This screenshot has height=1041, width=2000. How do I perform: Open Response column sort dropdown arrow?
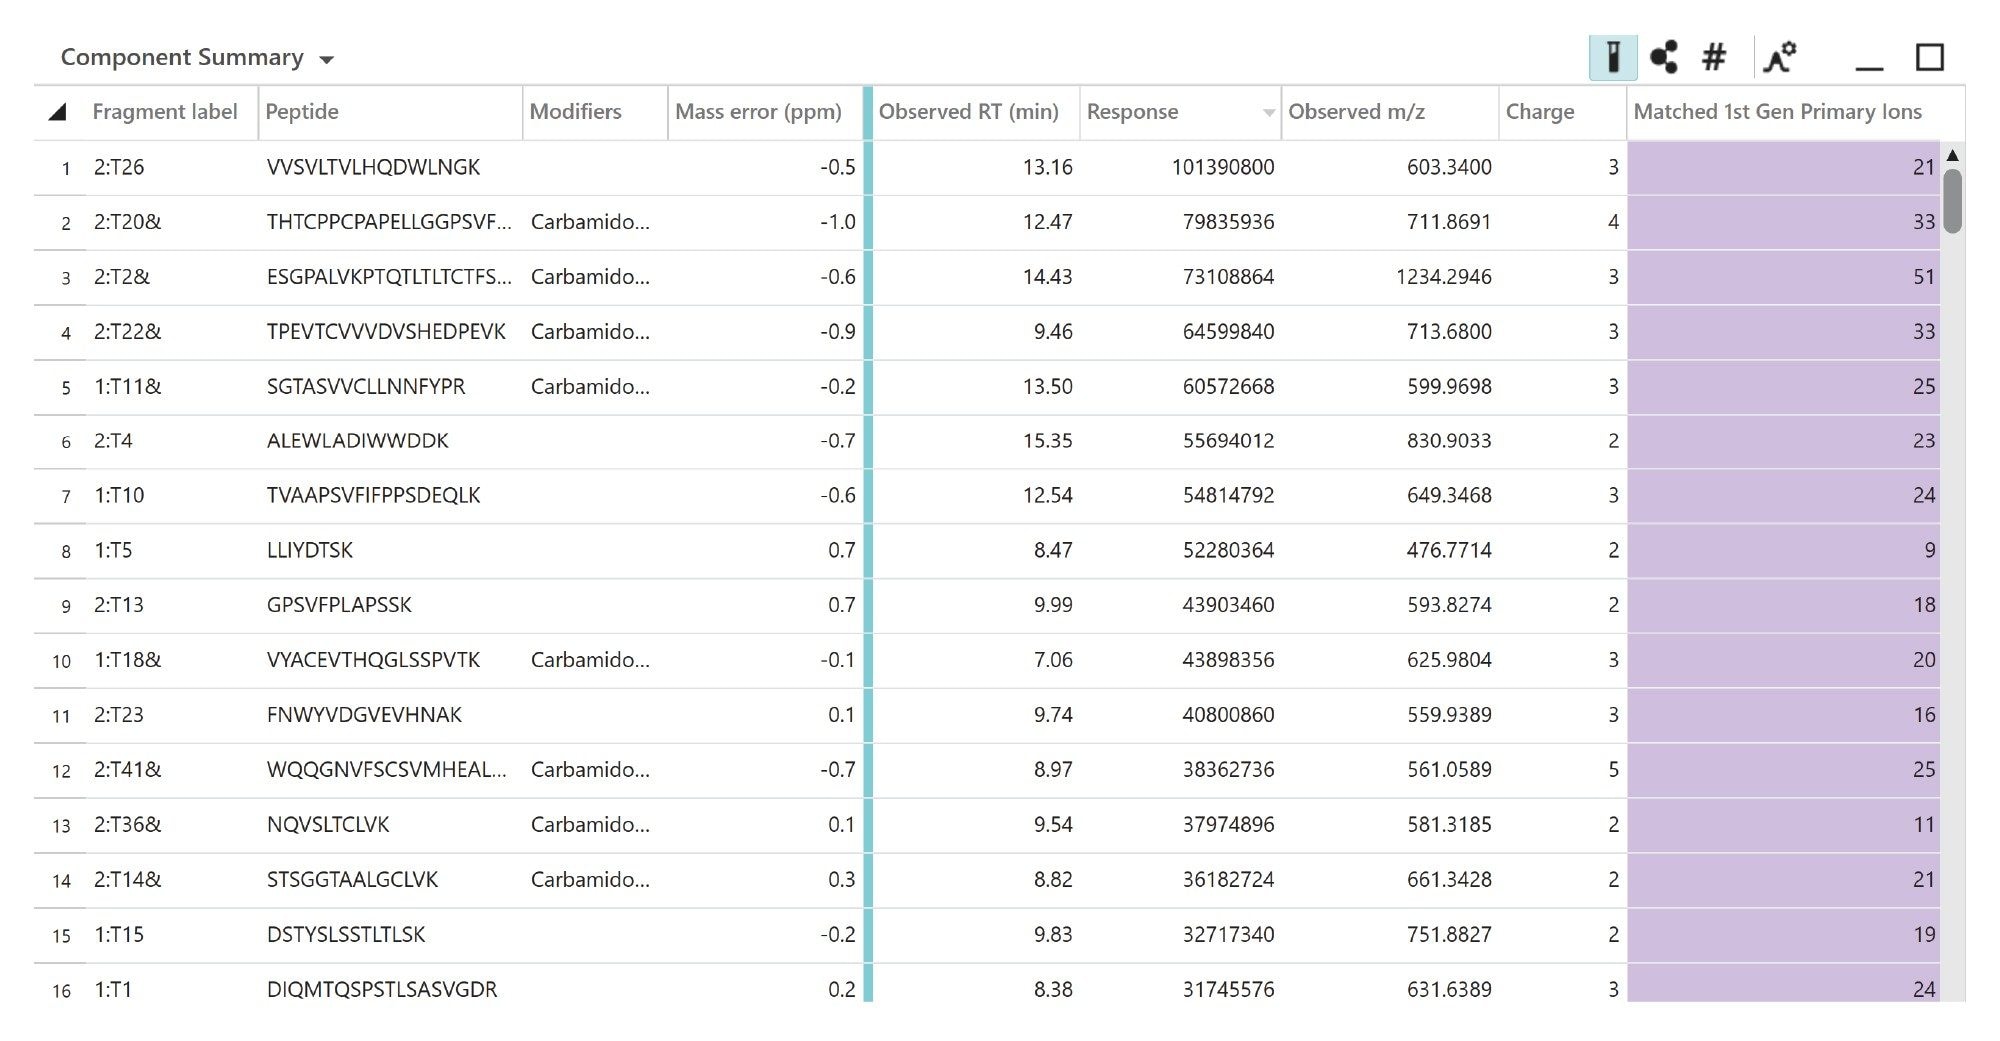(x=1268, y=113)
